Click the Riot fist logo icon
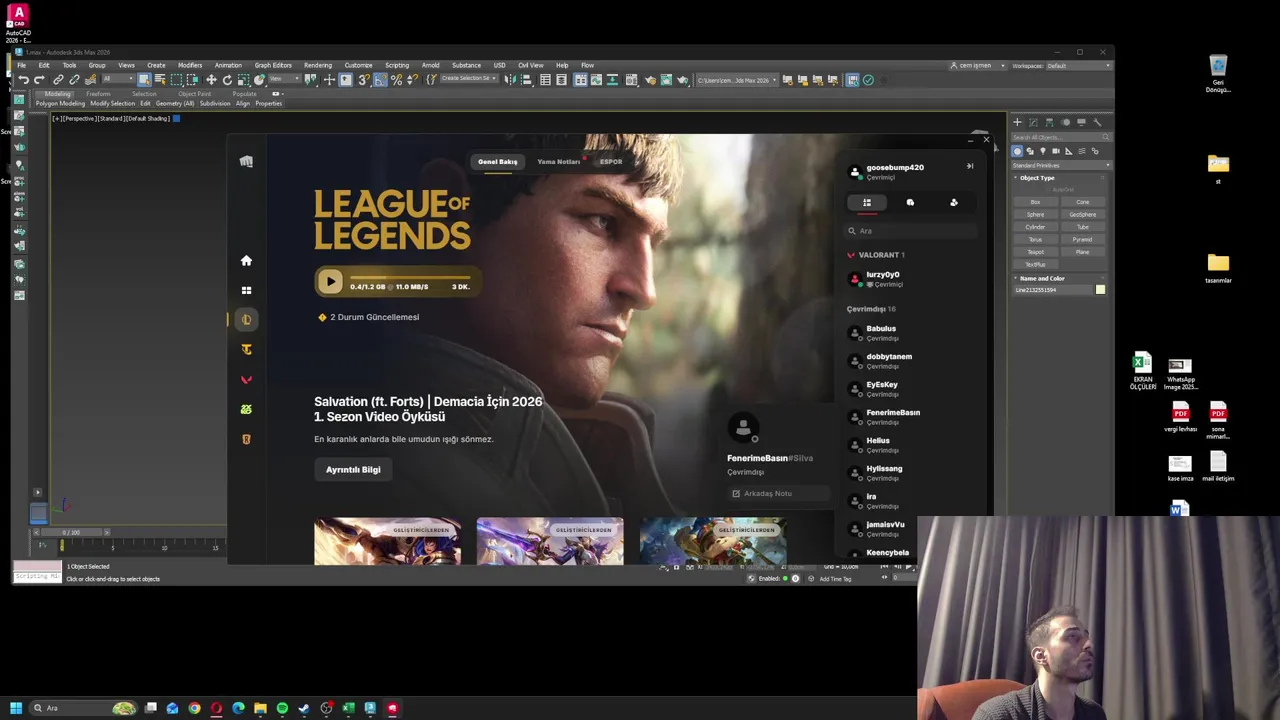The height and width of the screenshot is (720, 1280). (x=246, y=161)
